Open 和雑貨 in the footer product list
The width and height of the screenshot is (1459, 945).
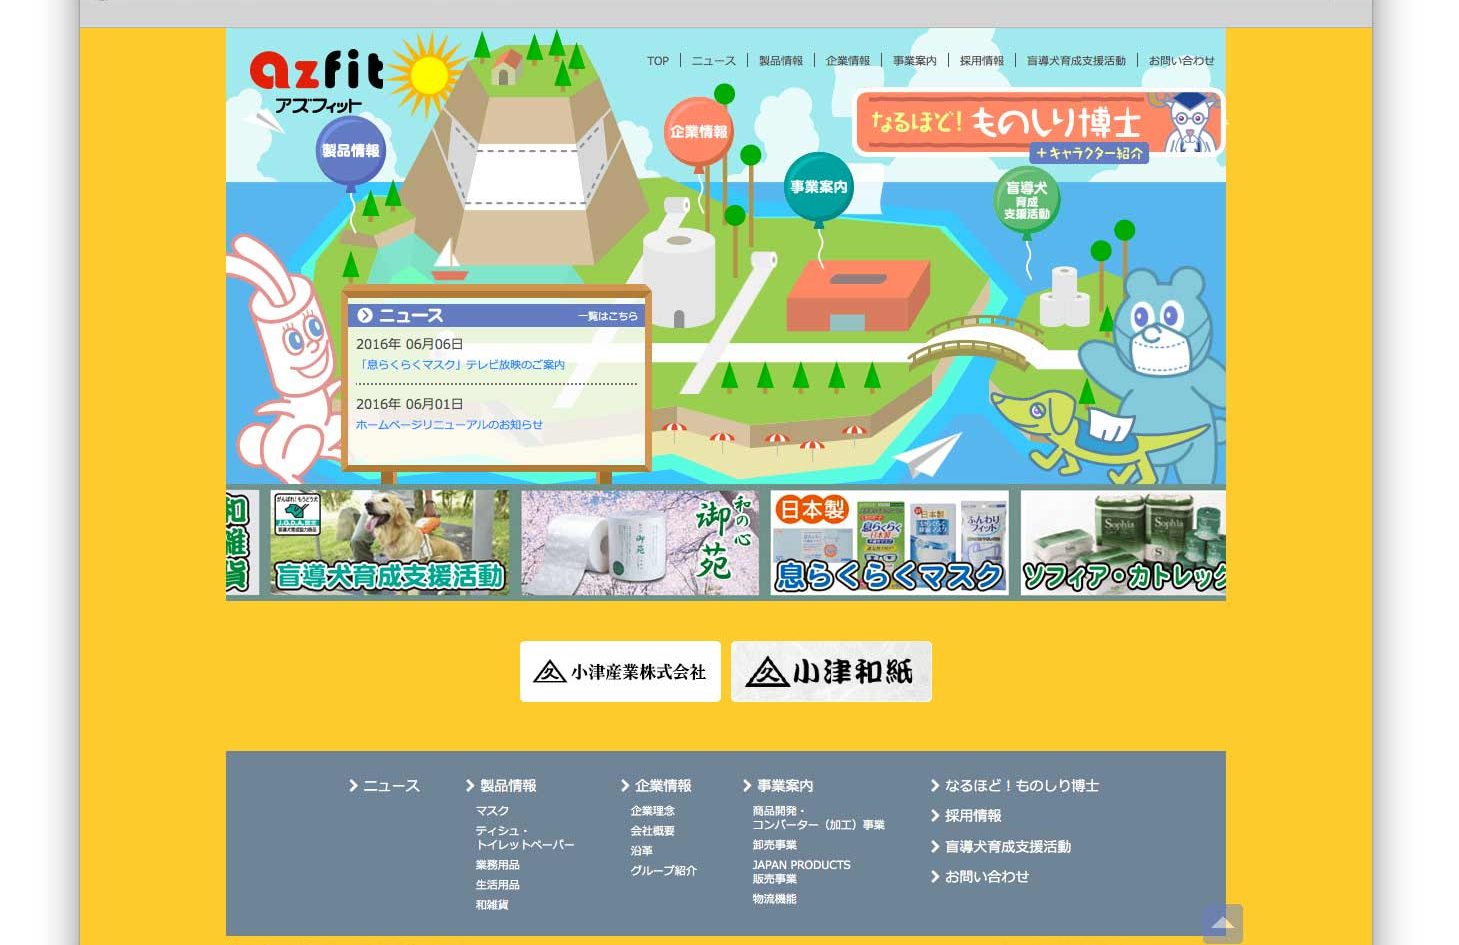(492, 905)
